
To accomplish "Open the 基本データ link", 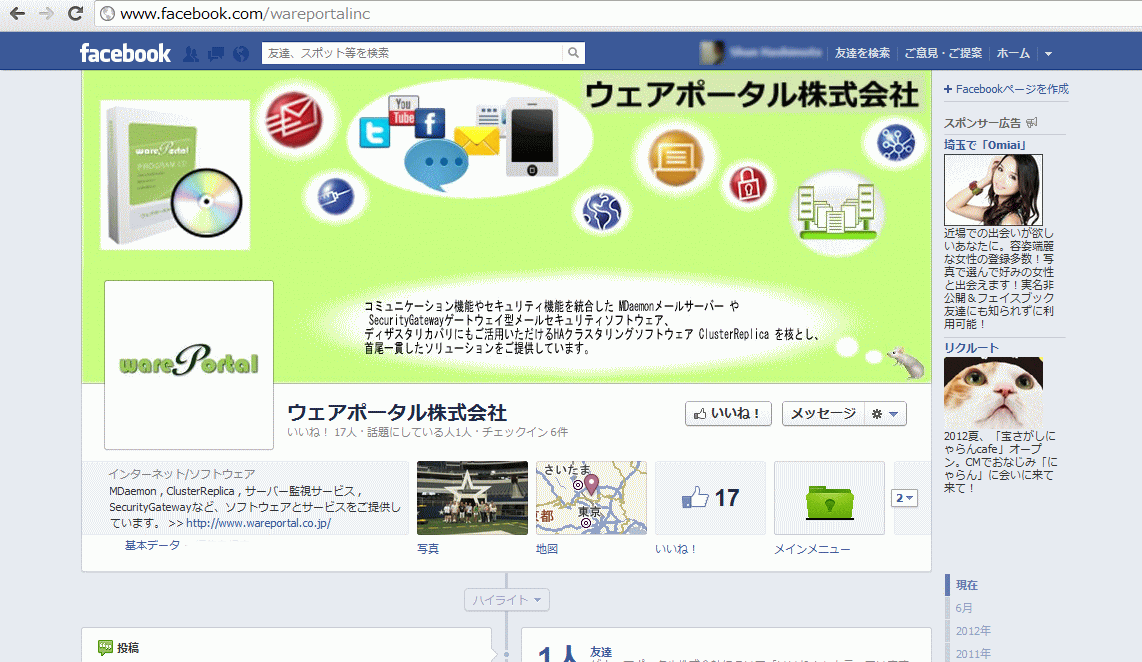I will click(x=152, y=545).
